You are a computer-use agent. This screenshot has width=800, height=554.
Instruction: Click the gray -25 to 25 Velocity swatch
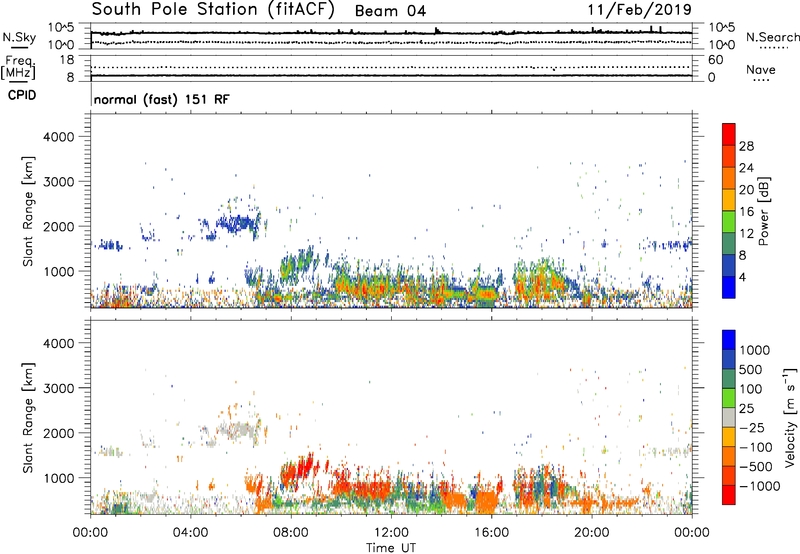click(x=729, y=417)
